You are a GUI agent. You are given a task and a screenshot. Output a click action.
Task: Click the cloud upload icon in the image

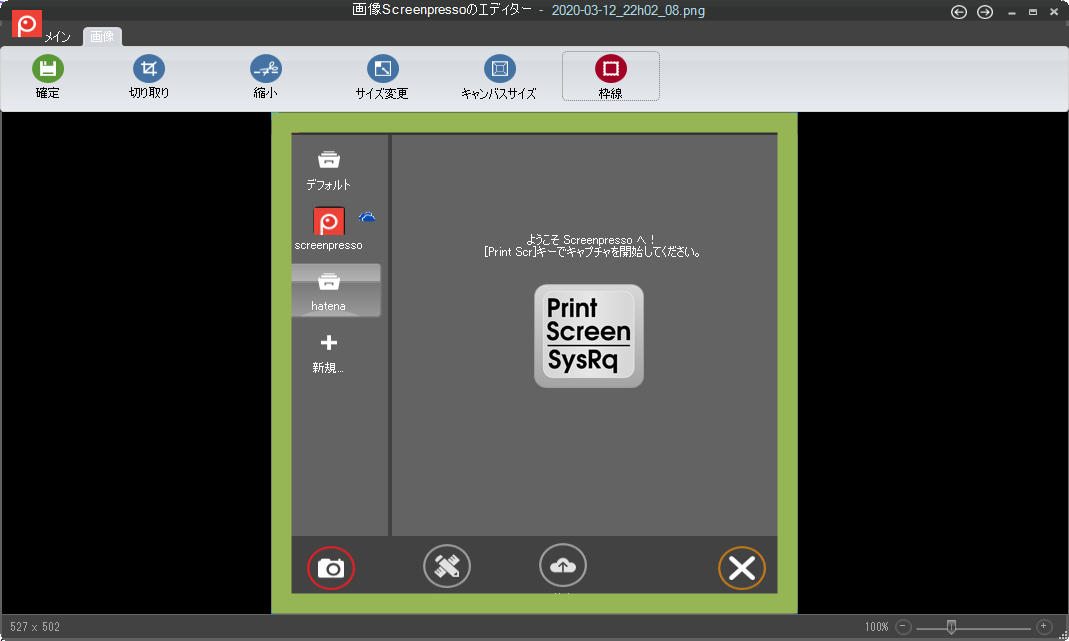[x=562, y=565]
